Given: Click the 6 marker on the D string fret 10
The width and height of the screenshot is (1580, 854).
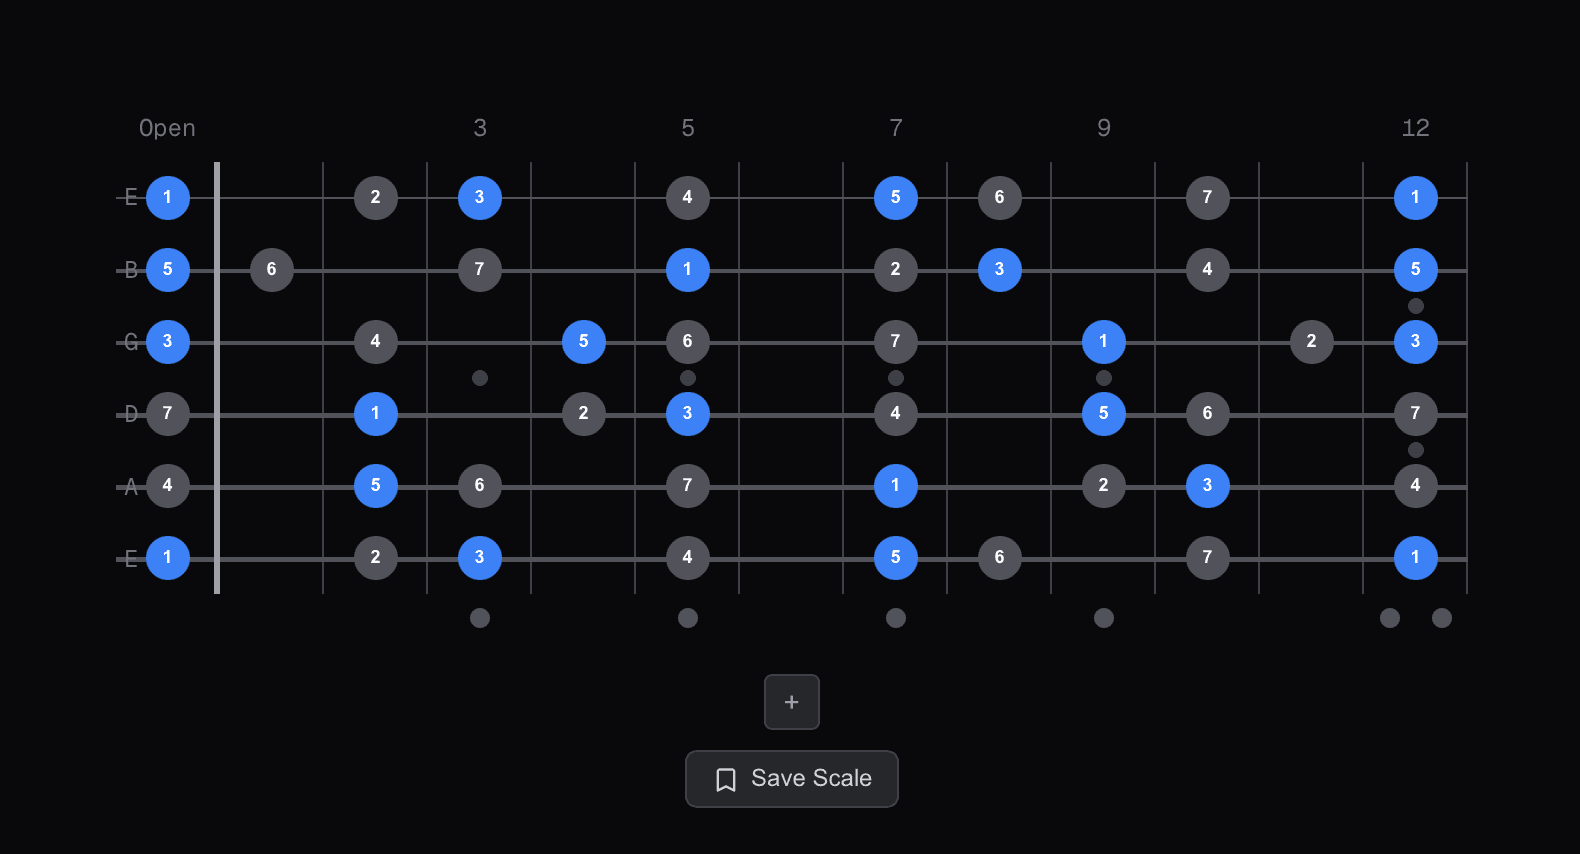Looking at the screenshot, I should pos(1207,413).
